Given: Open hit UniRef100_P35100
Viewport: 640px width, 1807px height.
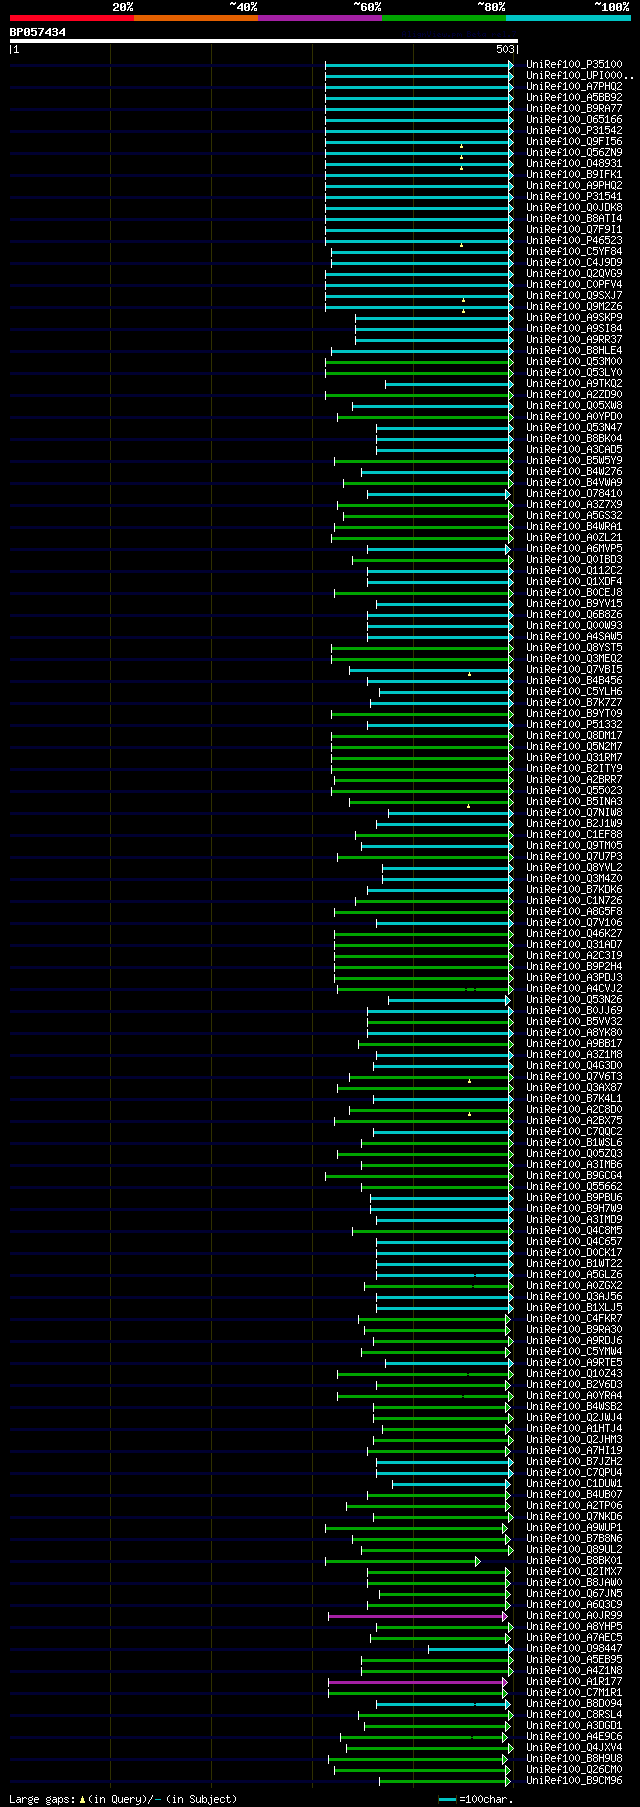Looking at the screenshot, I should tap(574, 65).
